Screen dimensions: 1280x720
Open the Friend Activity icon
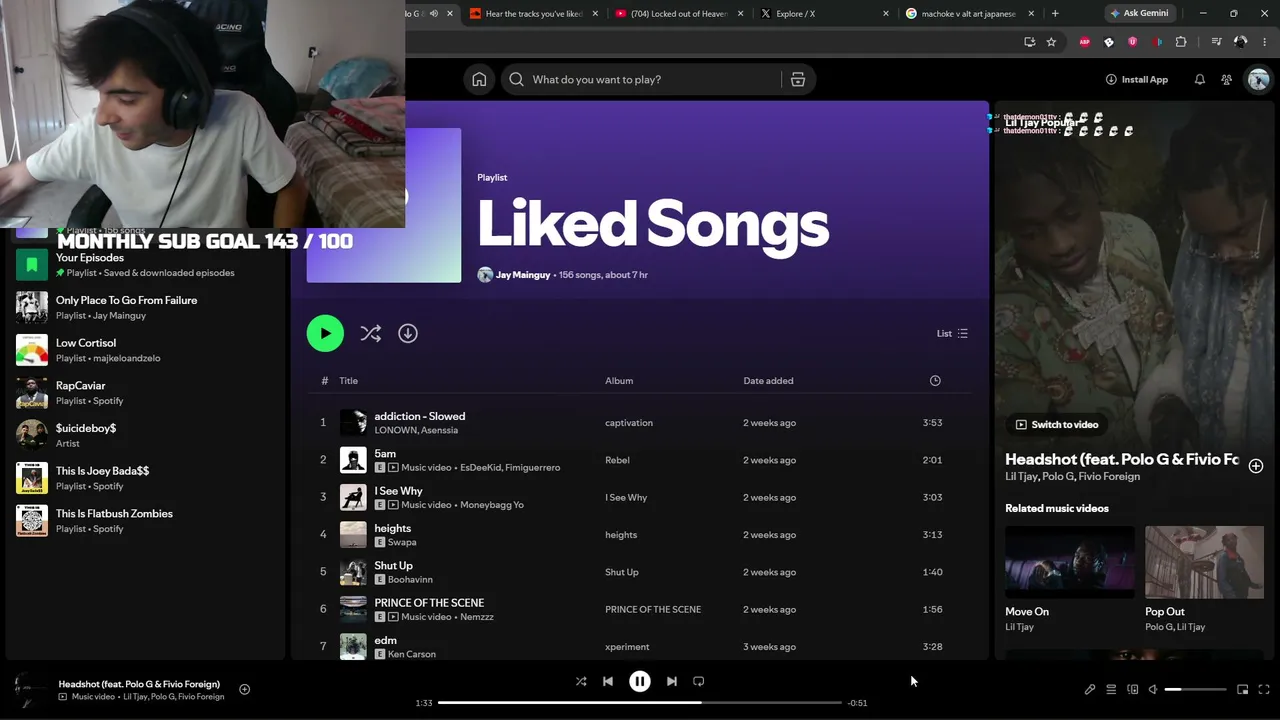[1227, 80]
